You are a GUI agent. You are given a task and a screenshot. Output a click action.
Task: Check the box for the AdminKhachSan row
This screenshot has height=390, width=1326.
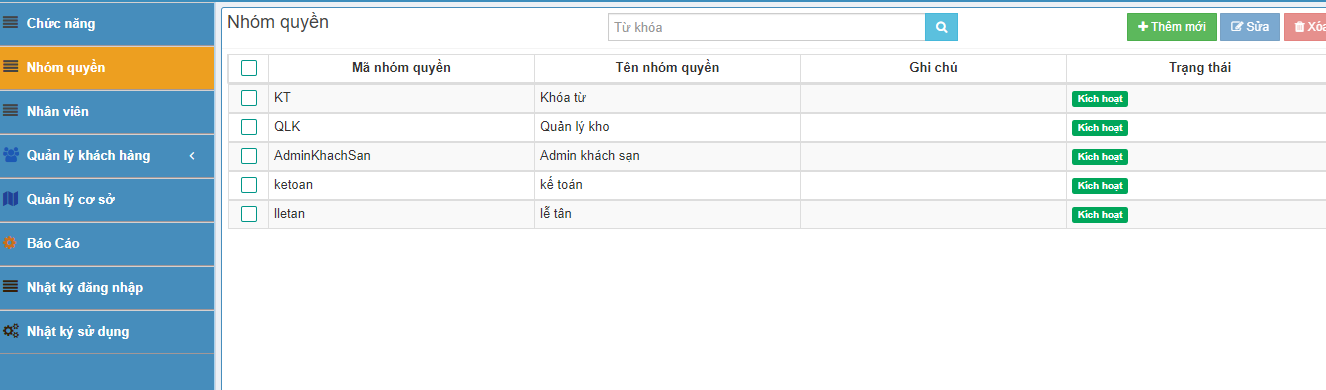pyautogui.click(x=249, y=156)
